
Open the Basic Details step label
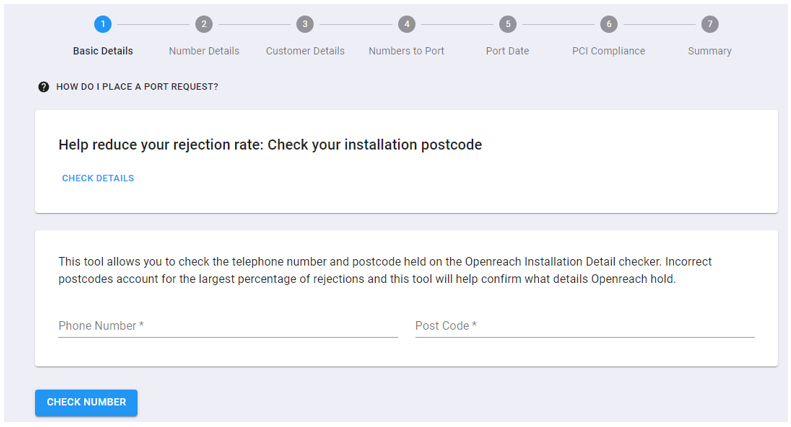[x=103, y=51]
